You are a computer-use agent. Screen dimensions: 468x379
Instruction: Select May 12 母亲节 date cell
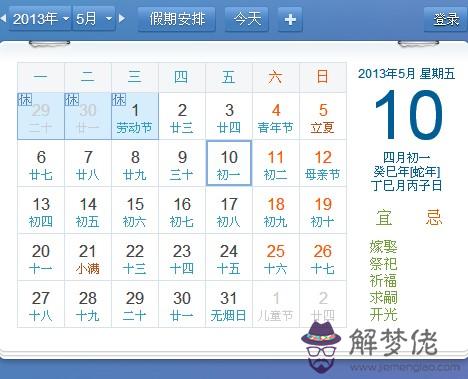(x=323, y=163)
